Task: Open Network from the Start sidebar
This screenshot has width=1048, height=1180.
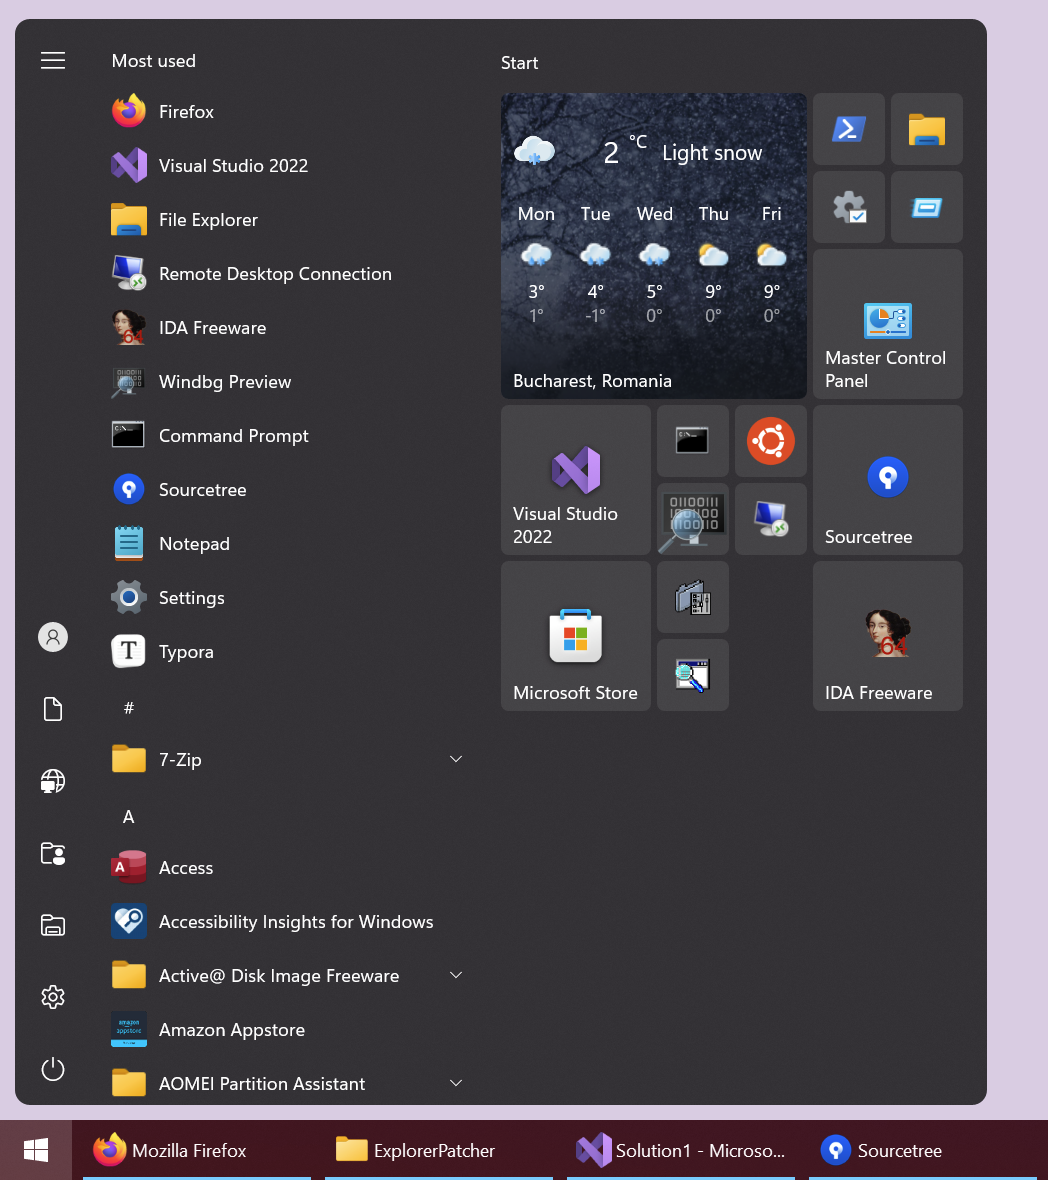Action: [53, 781]
